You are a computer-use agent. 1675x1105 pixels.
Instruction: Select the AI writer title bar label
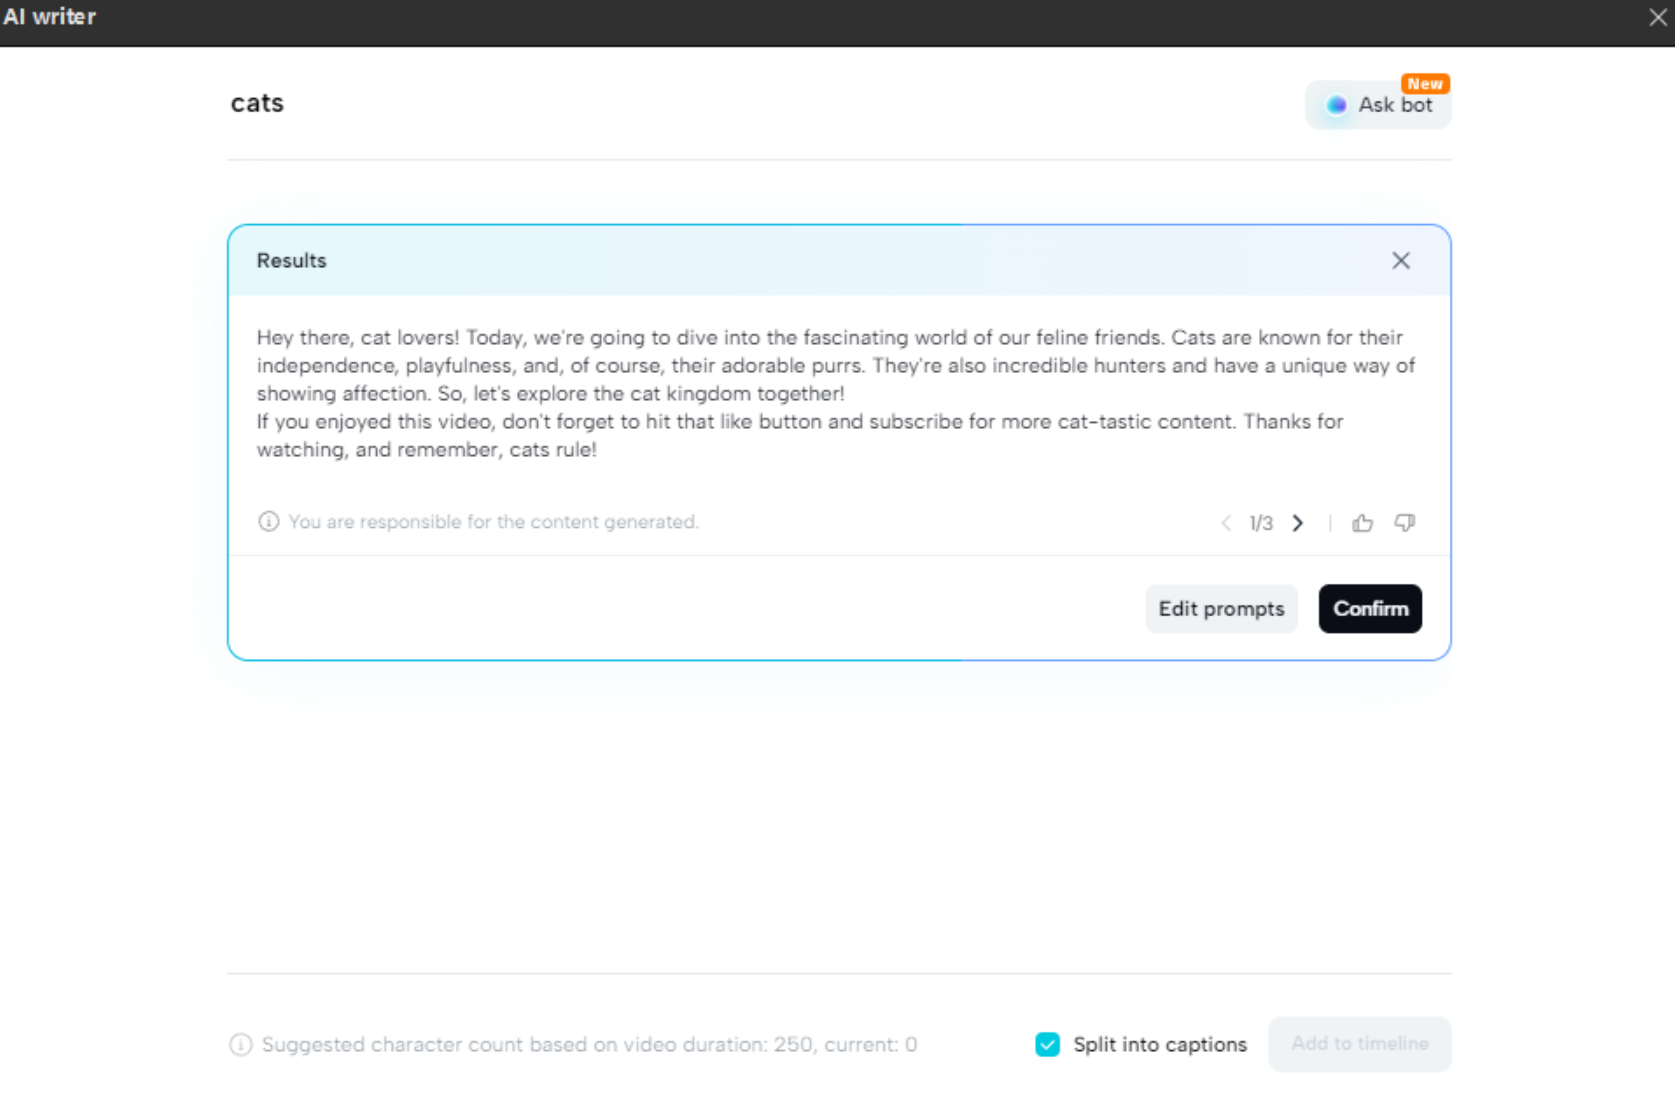(49, 17)
